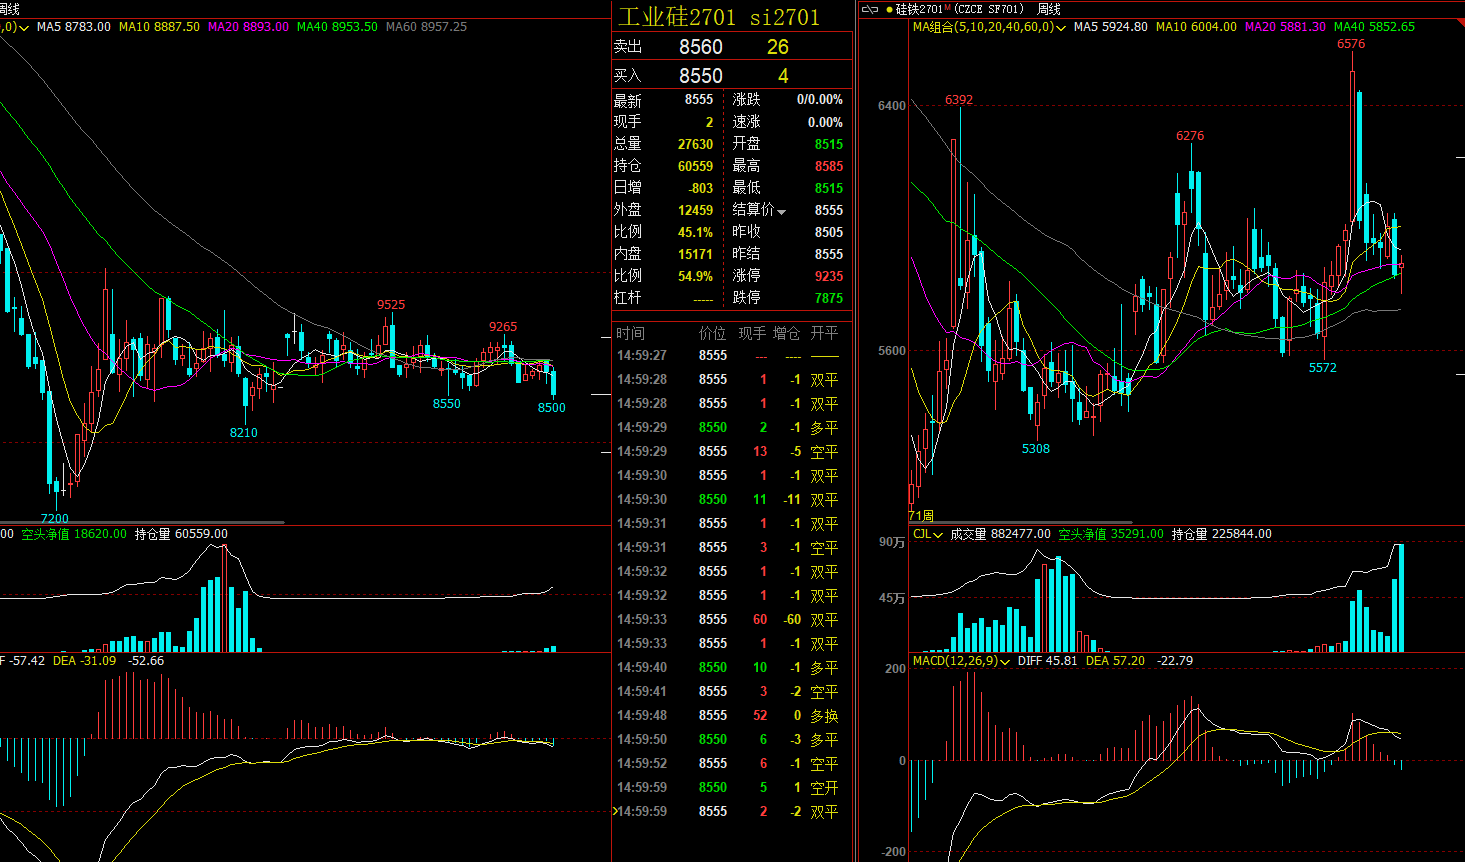This screenshot has height=862, width=1465.
Task: Click the horizontal scrollbar under the left chart
Action: point(142,522)
